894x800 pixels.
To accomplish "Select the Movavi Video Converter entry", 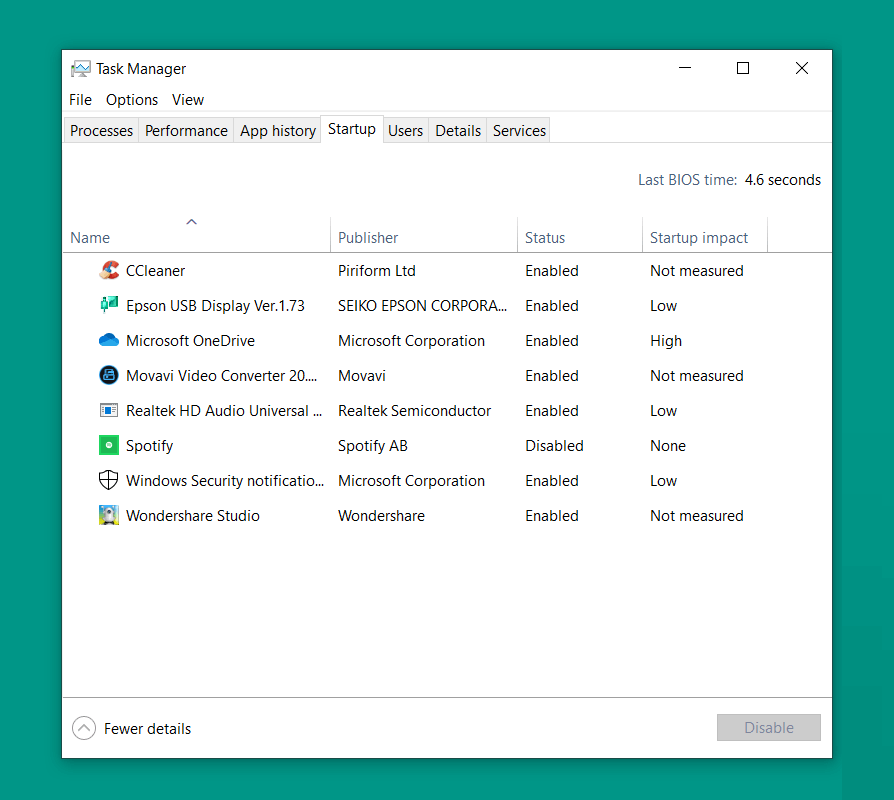I will click(221, 376).
